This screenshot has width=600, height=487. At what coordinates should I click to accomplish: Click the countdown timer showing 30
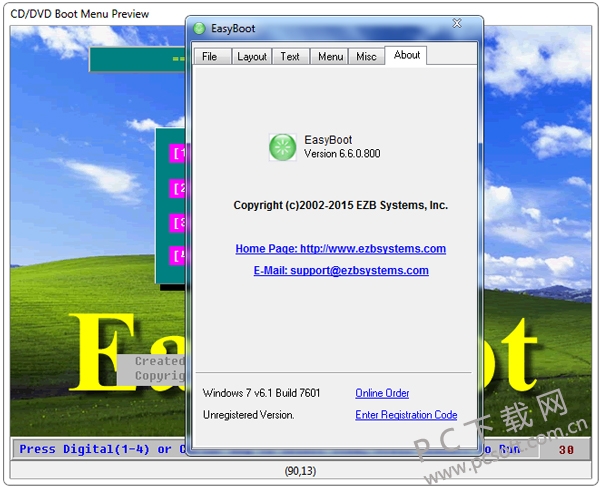[x=566, y=450]
